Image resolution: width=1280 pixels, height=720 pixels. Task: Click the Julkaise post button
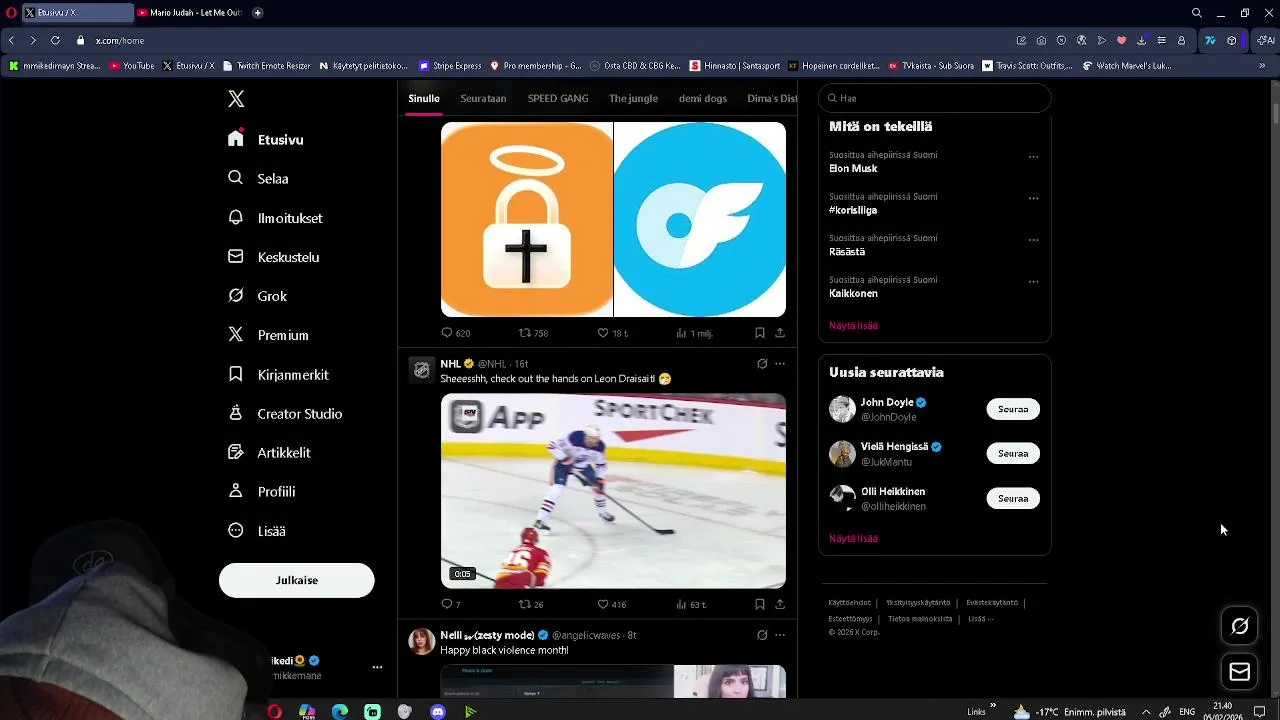(296, 580)
